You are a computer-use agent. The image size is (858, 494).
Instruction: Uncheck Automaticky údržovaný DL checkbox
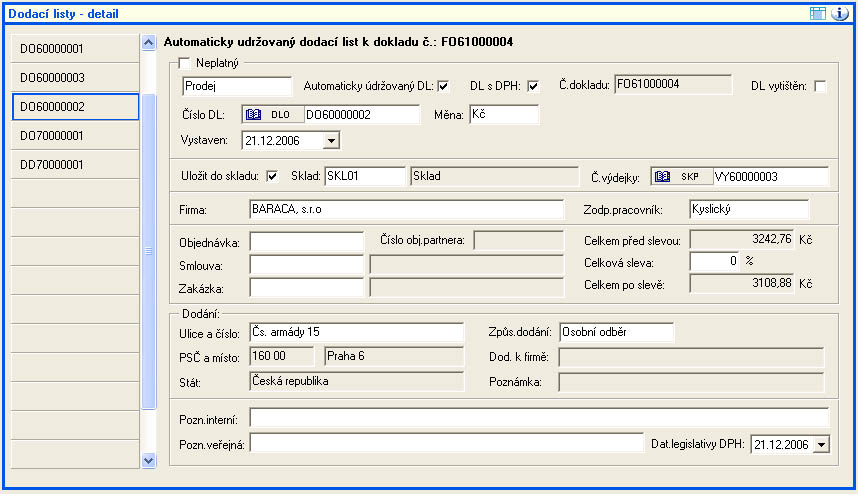443,86
